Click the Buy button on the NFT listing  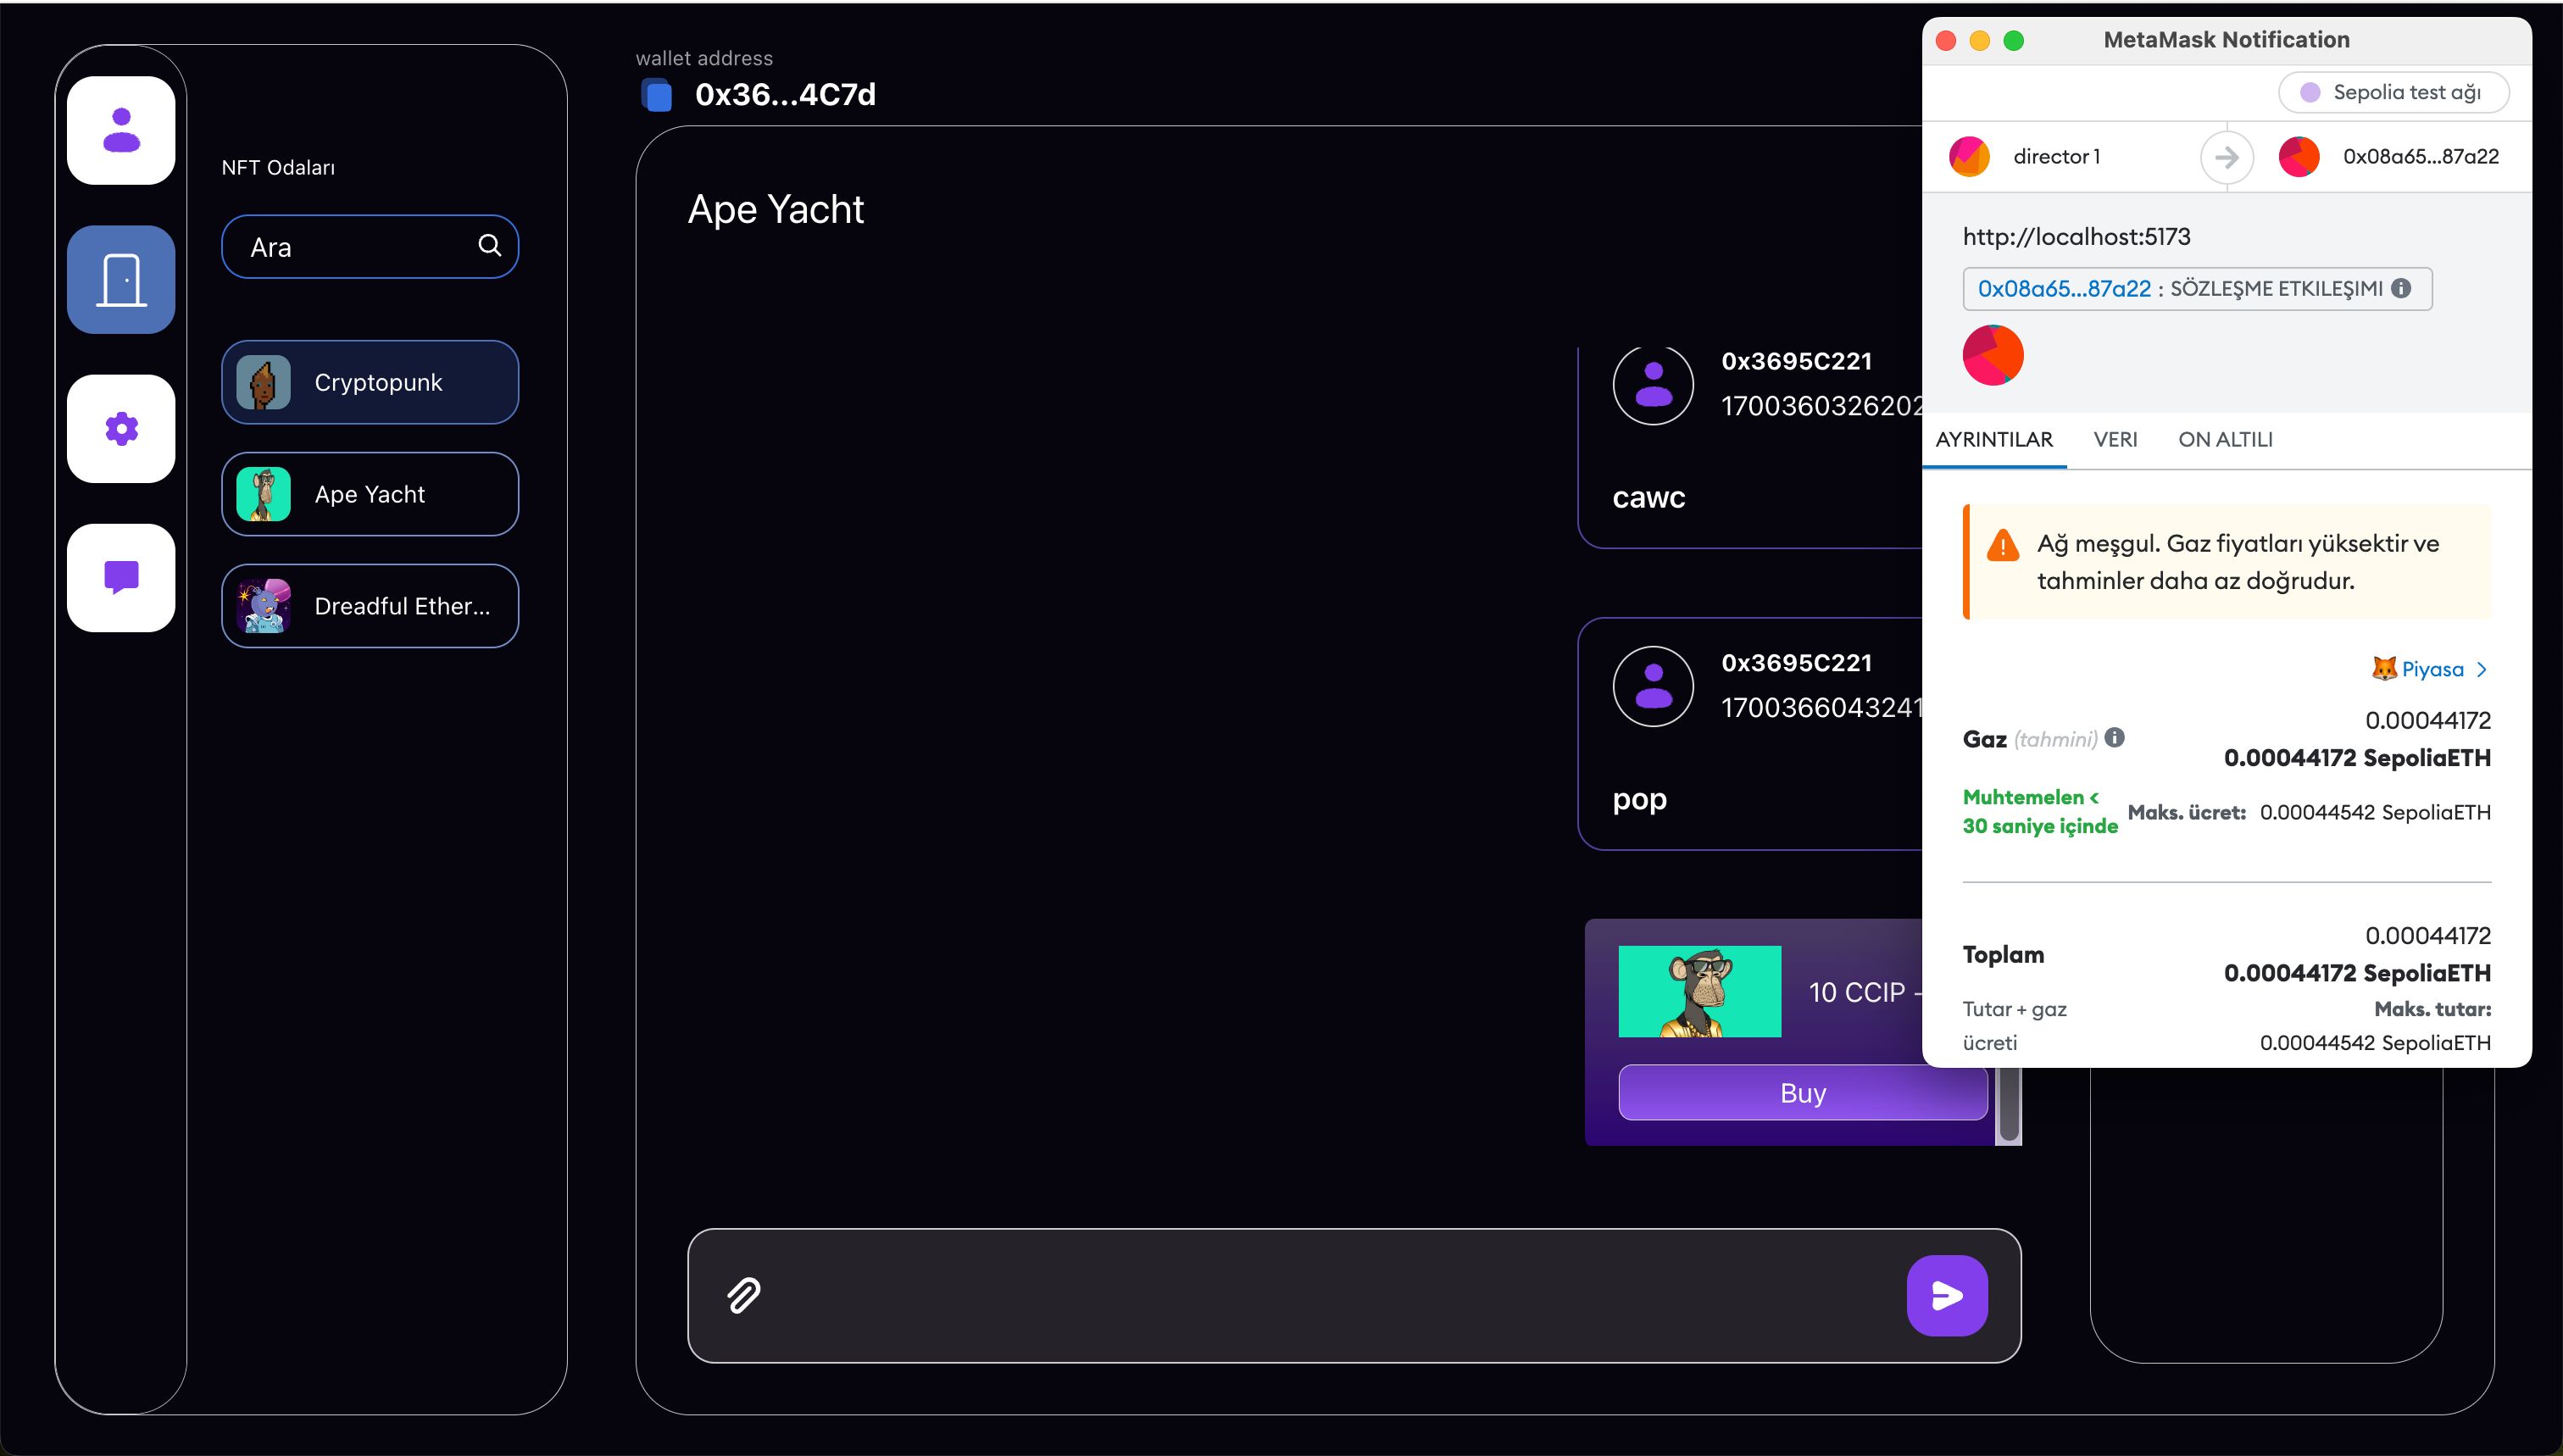[1803, 1092]
